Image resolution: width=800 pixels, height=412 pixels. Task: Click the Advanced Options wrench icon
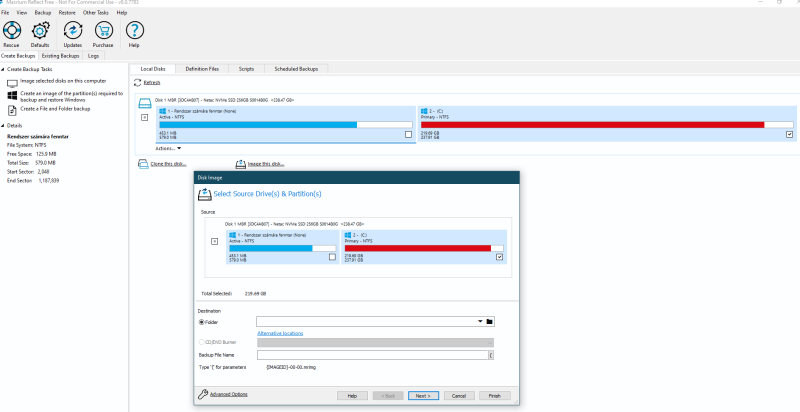pyautogui.click(x=203, y=394)
